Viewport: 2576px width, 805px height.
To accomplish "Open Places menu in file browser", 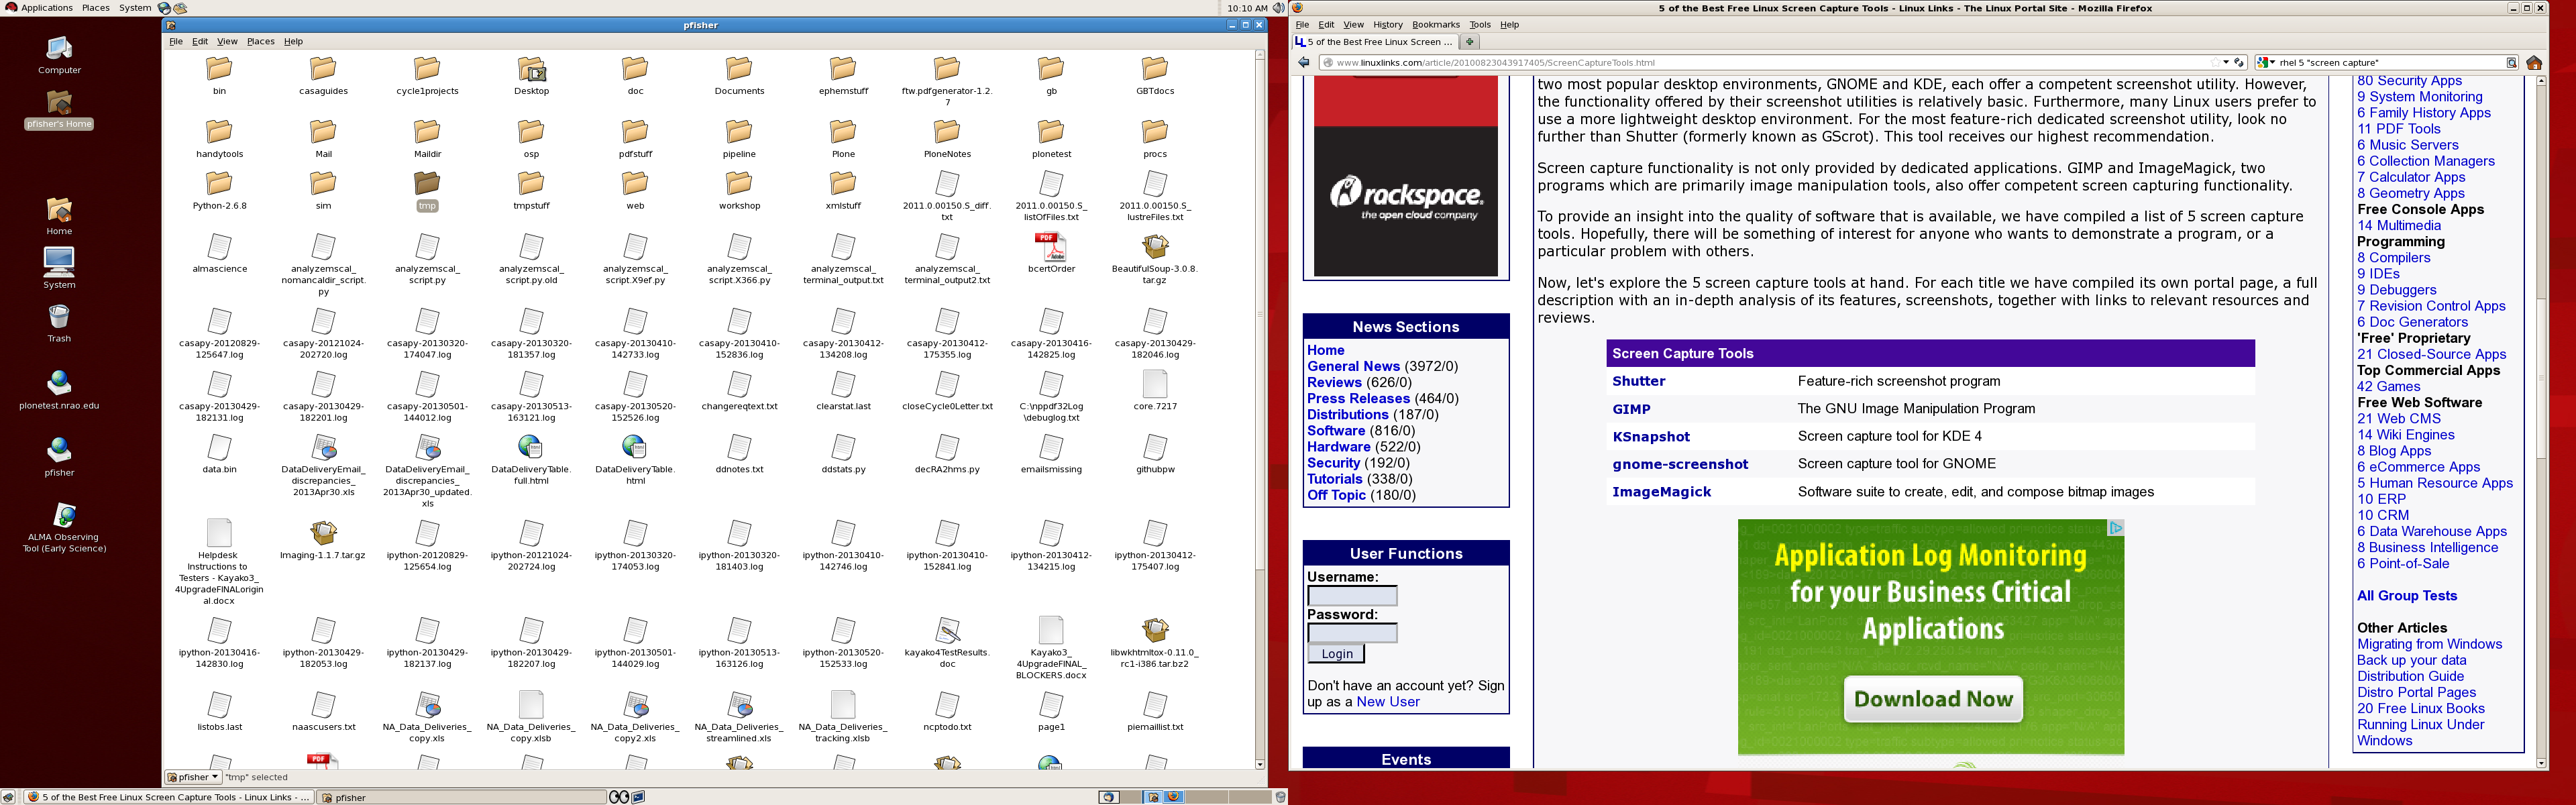I will [x=260, y=42].
